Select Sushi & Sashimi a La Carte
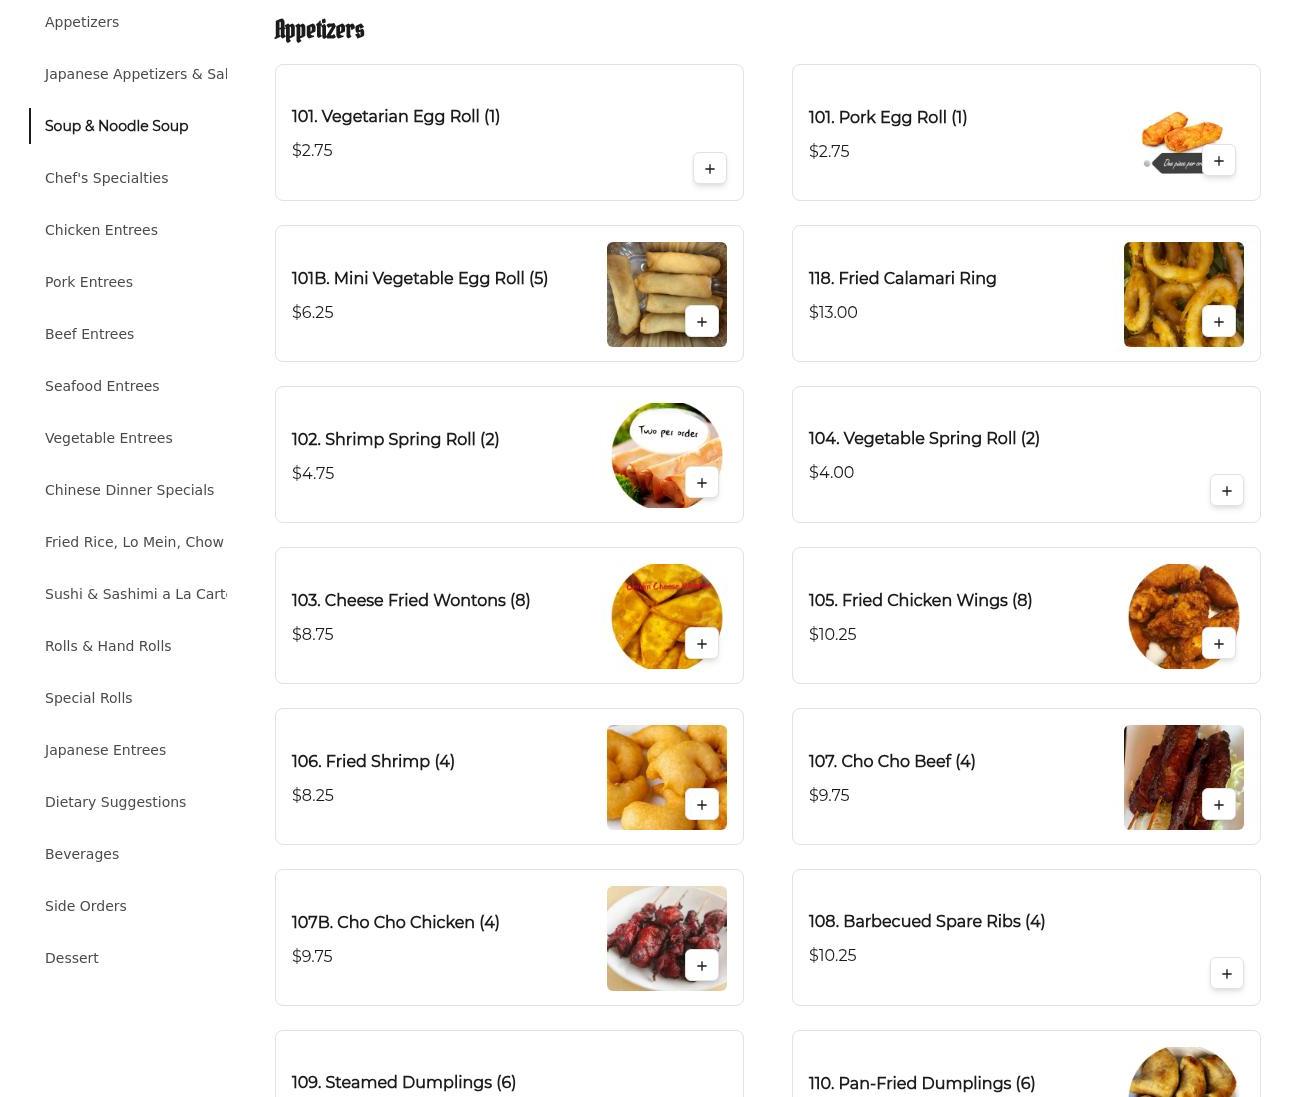Image resolution: width=1290 pixels, height=1097 pixels. point(136,594)
